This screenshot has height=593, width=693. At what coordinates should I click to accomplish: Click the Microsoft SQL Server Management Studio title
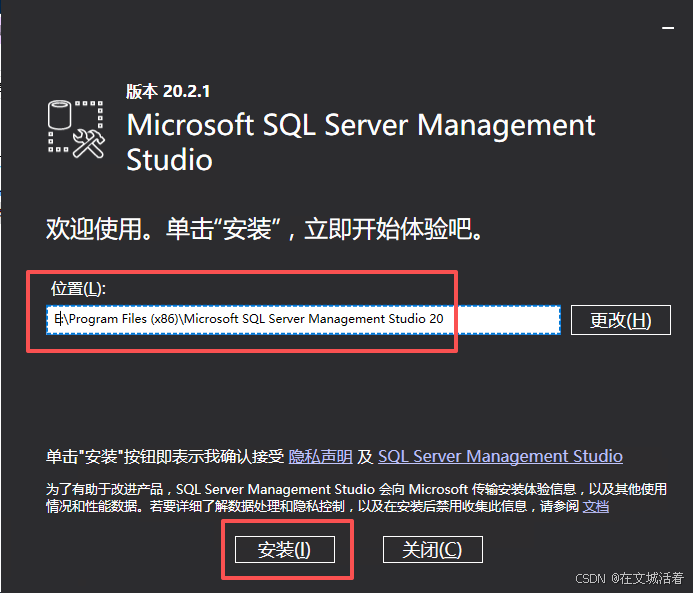[x=361, y=142]
